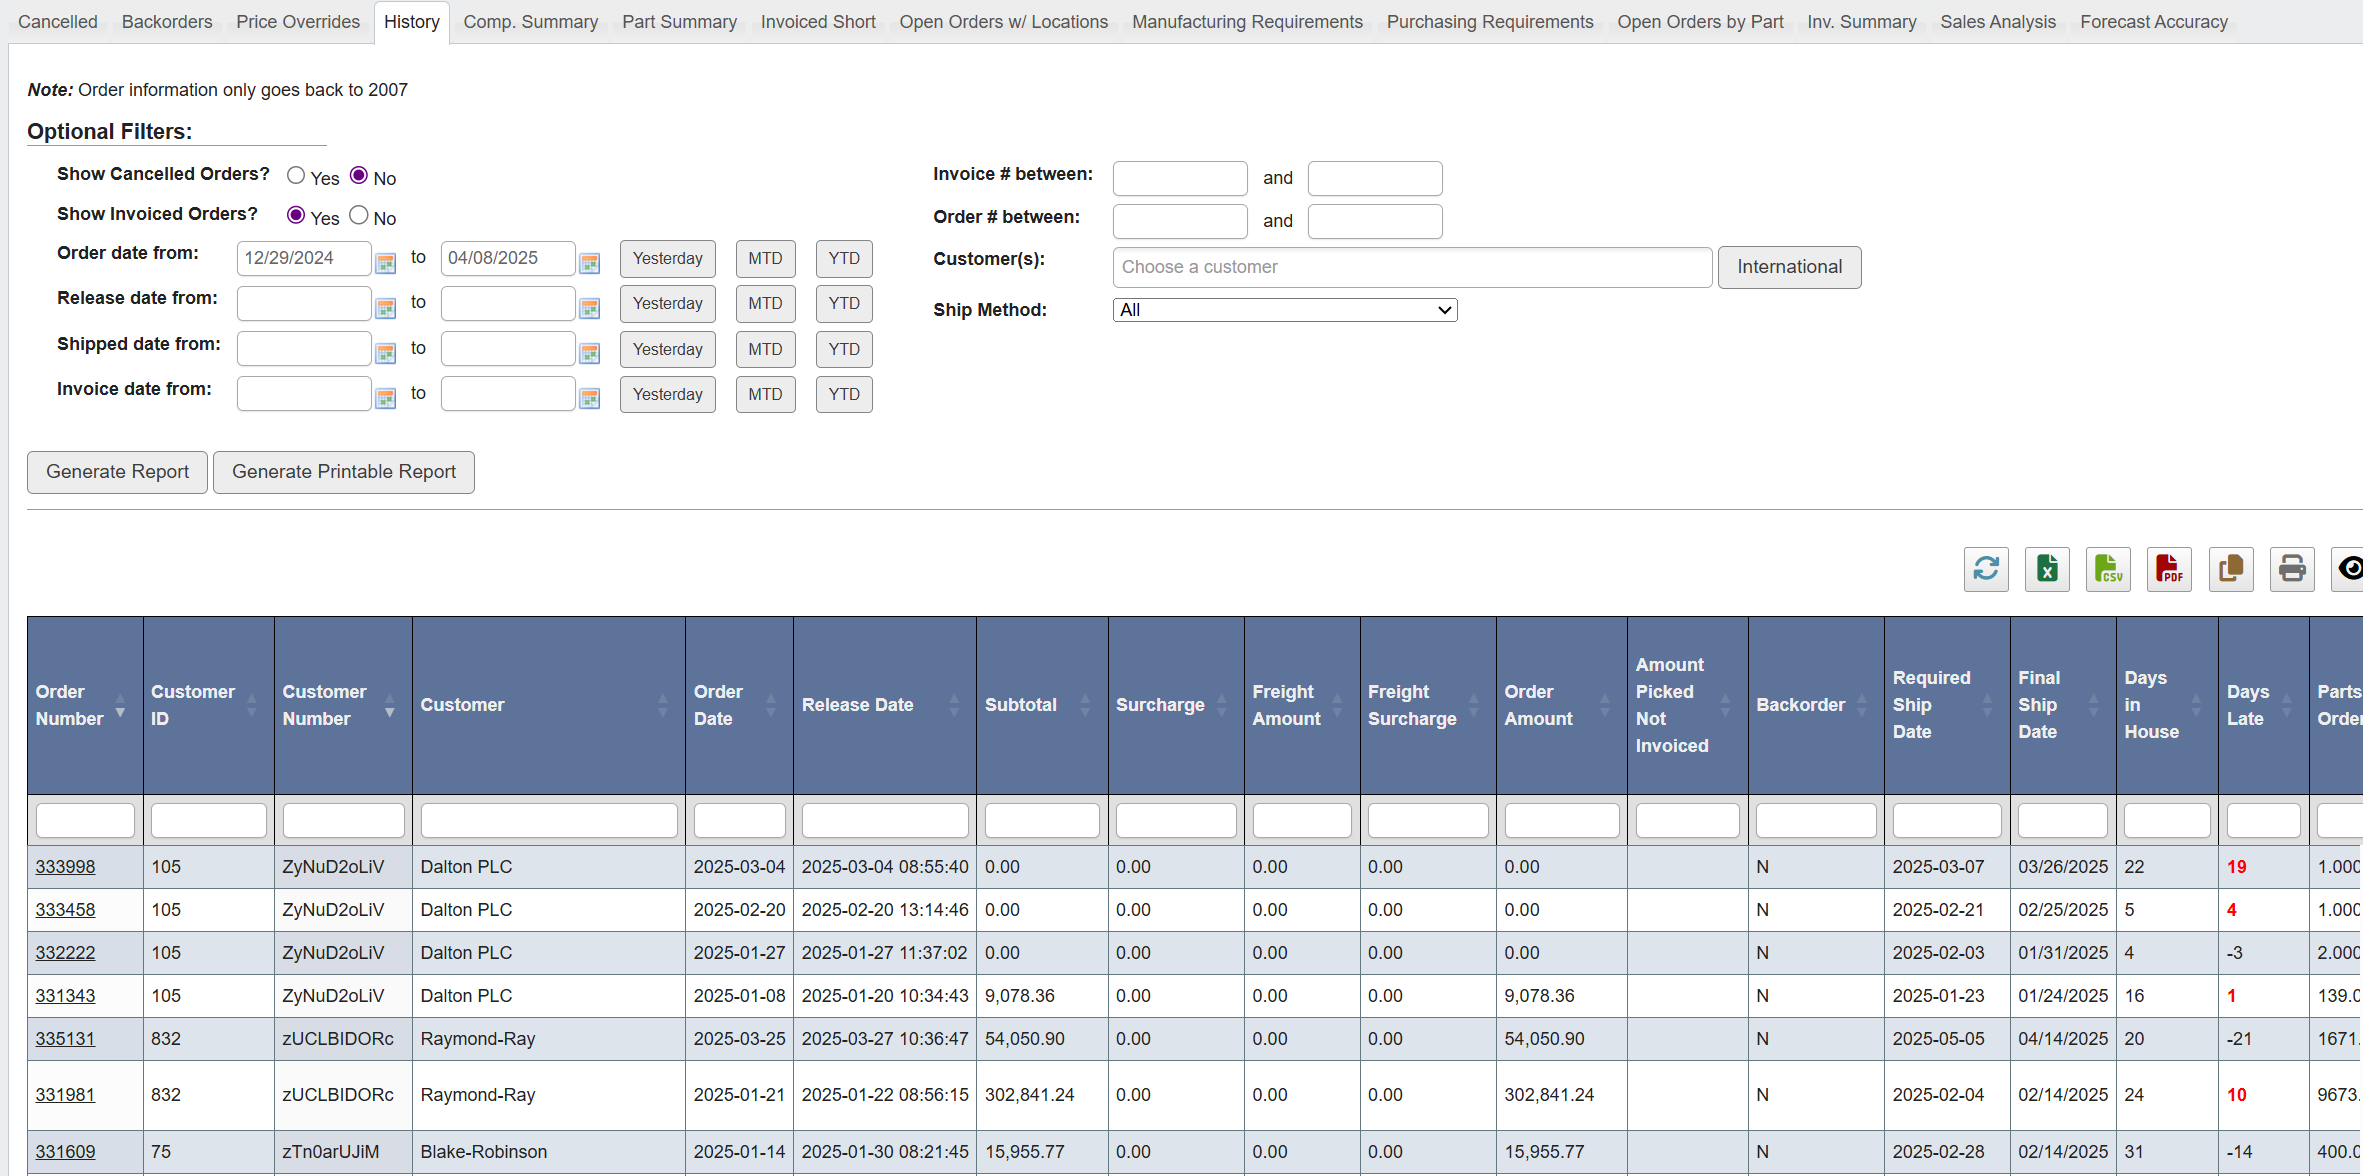Screen dimensions: 2363x1176
Task: Switch to the Backorders tab
Action: [x=167, y=22]
